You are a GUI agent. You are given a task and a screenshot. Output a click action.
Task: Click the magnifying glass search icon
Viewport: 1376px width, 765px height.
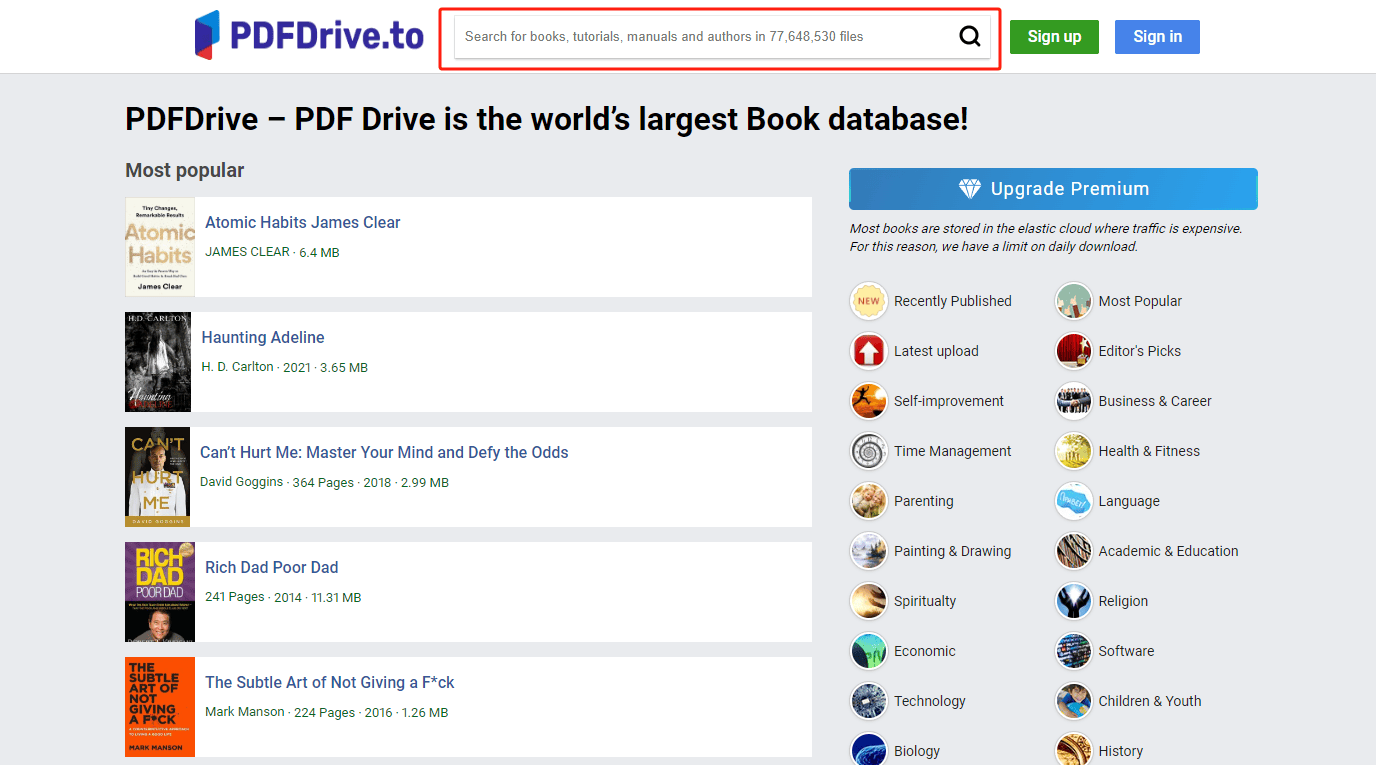click(x=969, y=35)
